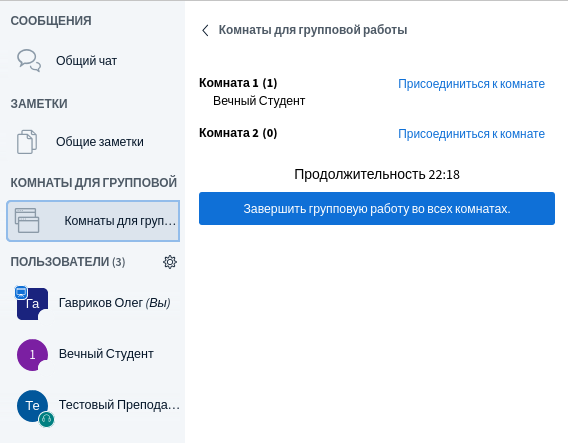Image resolution: width=568 pixels, height=443 pixels.
Task: Open Общий чат in the sidebar
Action: tap(93, 60)
